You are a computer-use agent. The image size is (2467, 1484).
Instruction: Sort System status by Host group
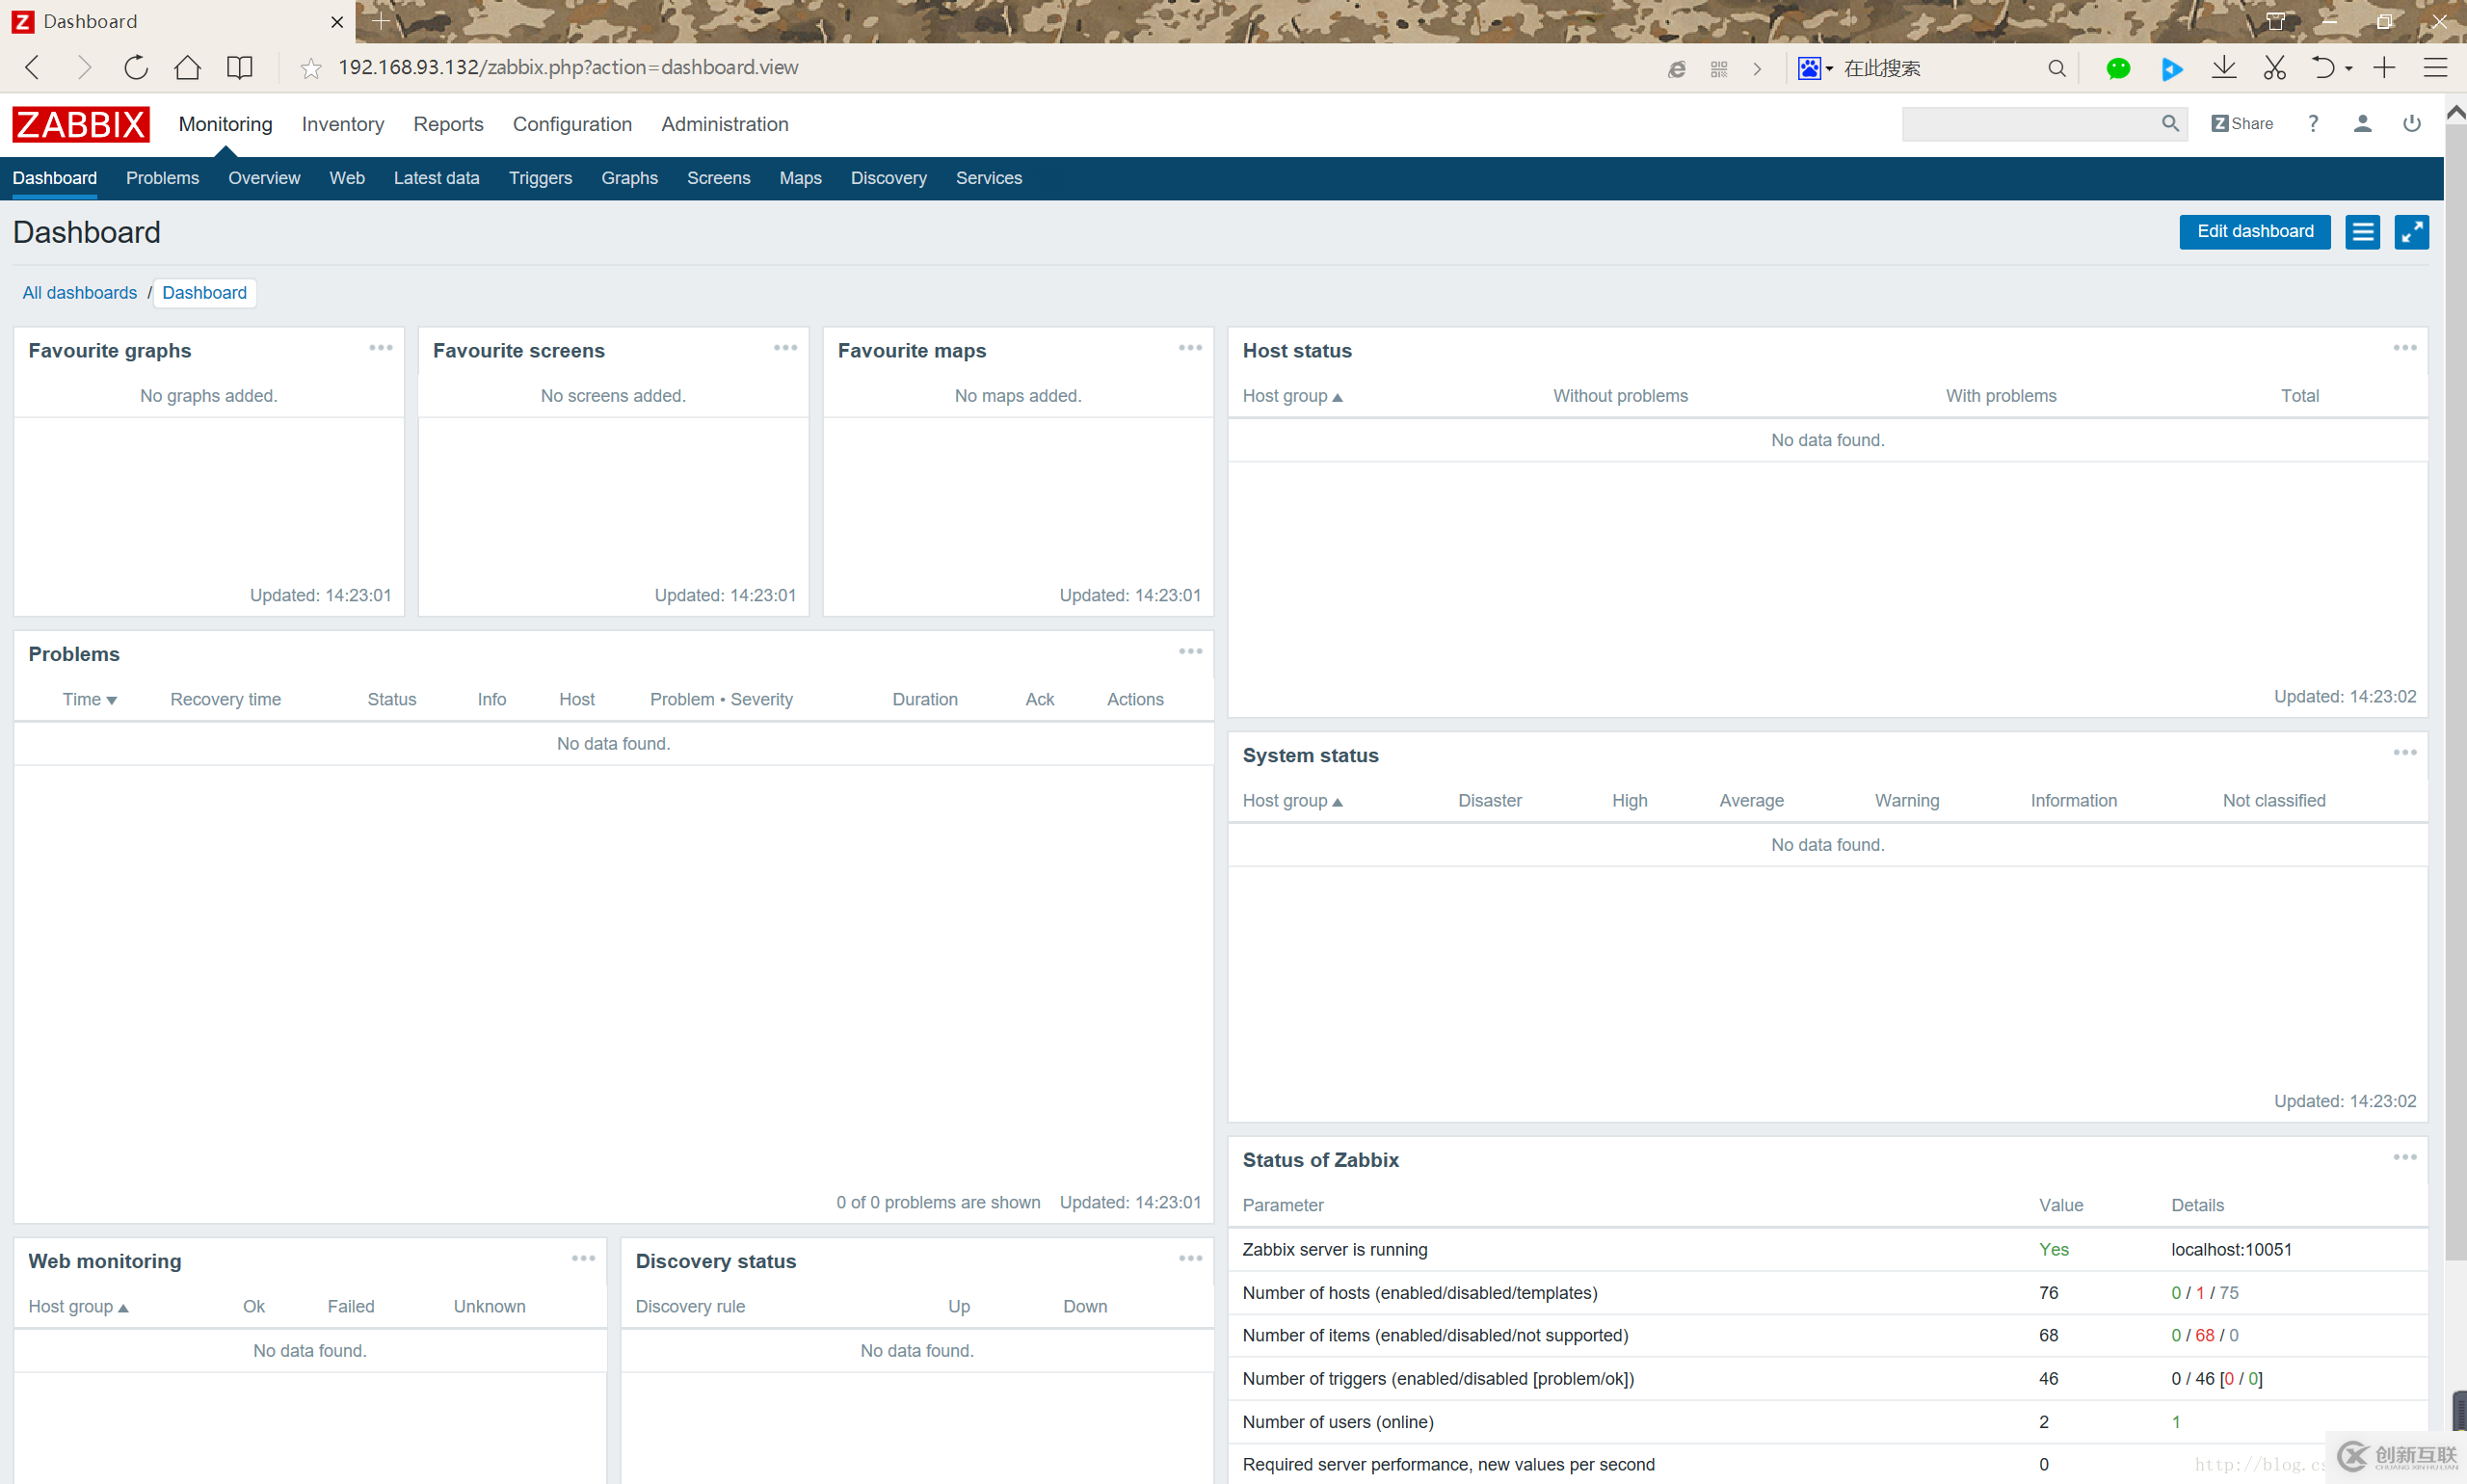[1292, 801]
